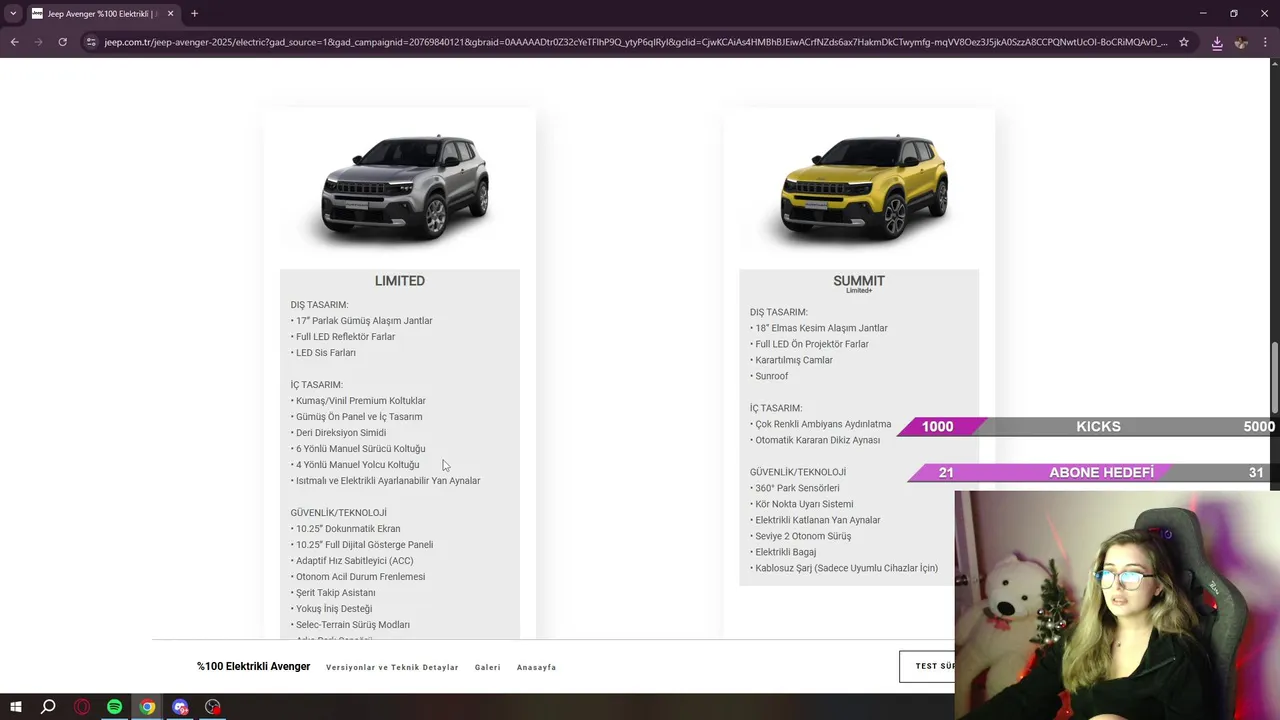
Task: Open the Chrome profile avatar
Action: pyautogui.click(x=1241, y=42)
